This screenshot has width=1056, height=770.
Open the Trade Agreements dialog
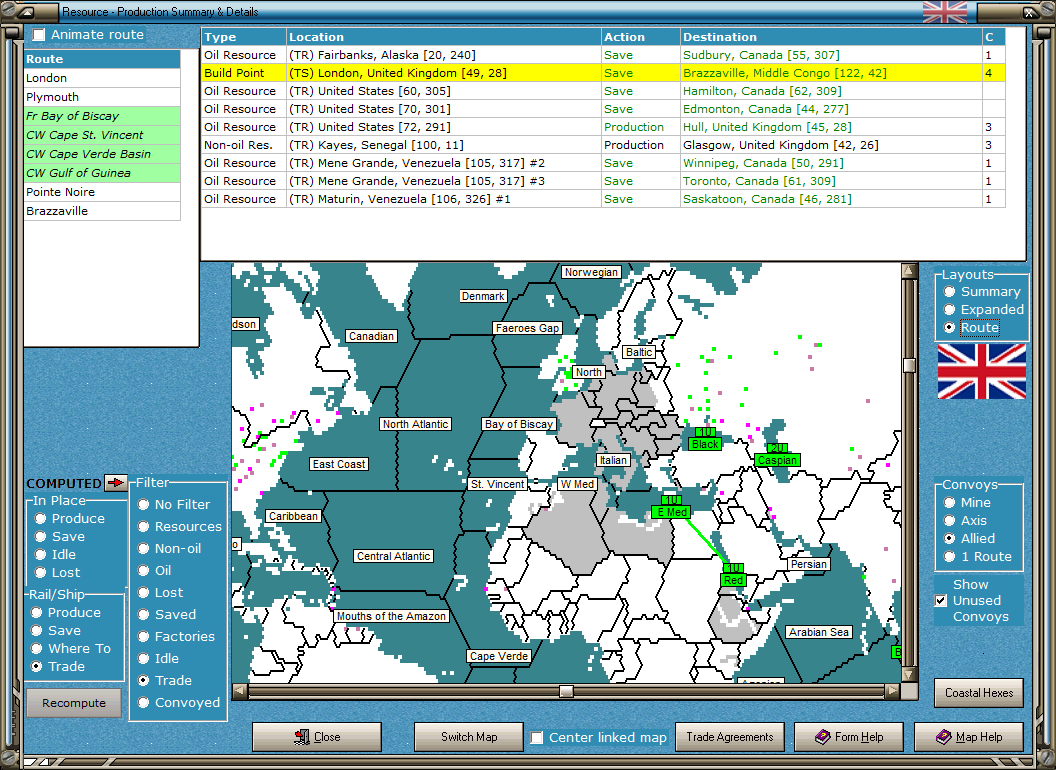click(729, 737)
